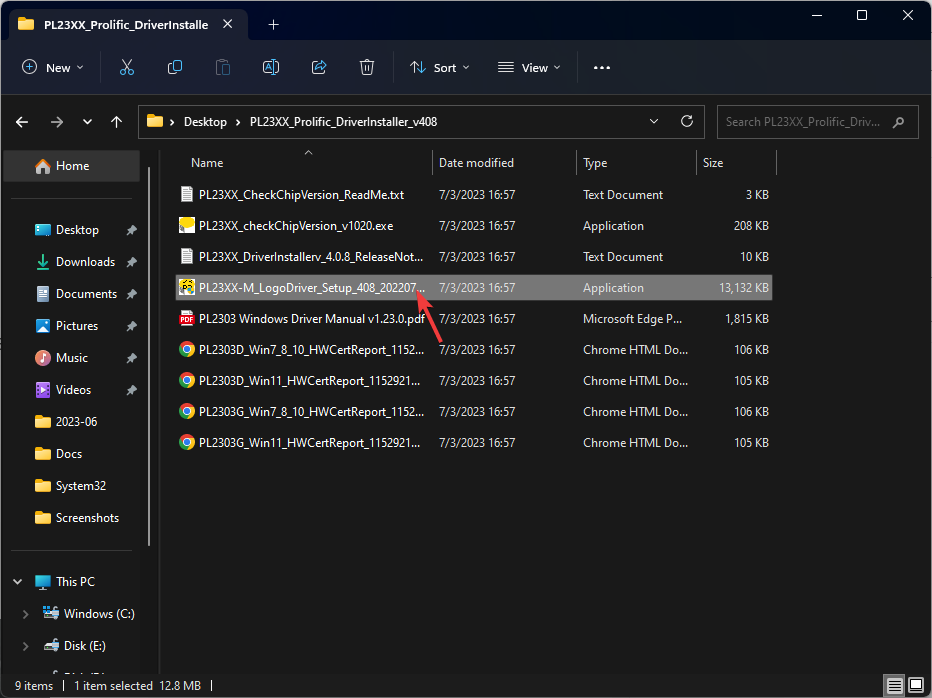Switch to details view in status bar
This screenshot has height=698, width=932.
coord(894,686)
